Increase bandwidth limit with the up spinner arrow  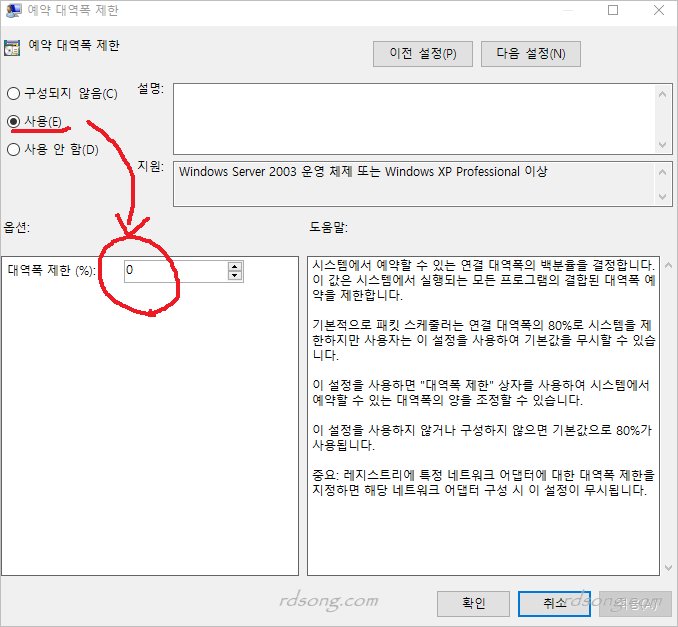click(x=235, y=266)
